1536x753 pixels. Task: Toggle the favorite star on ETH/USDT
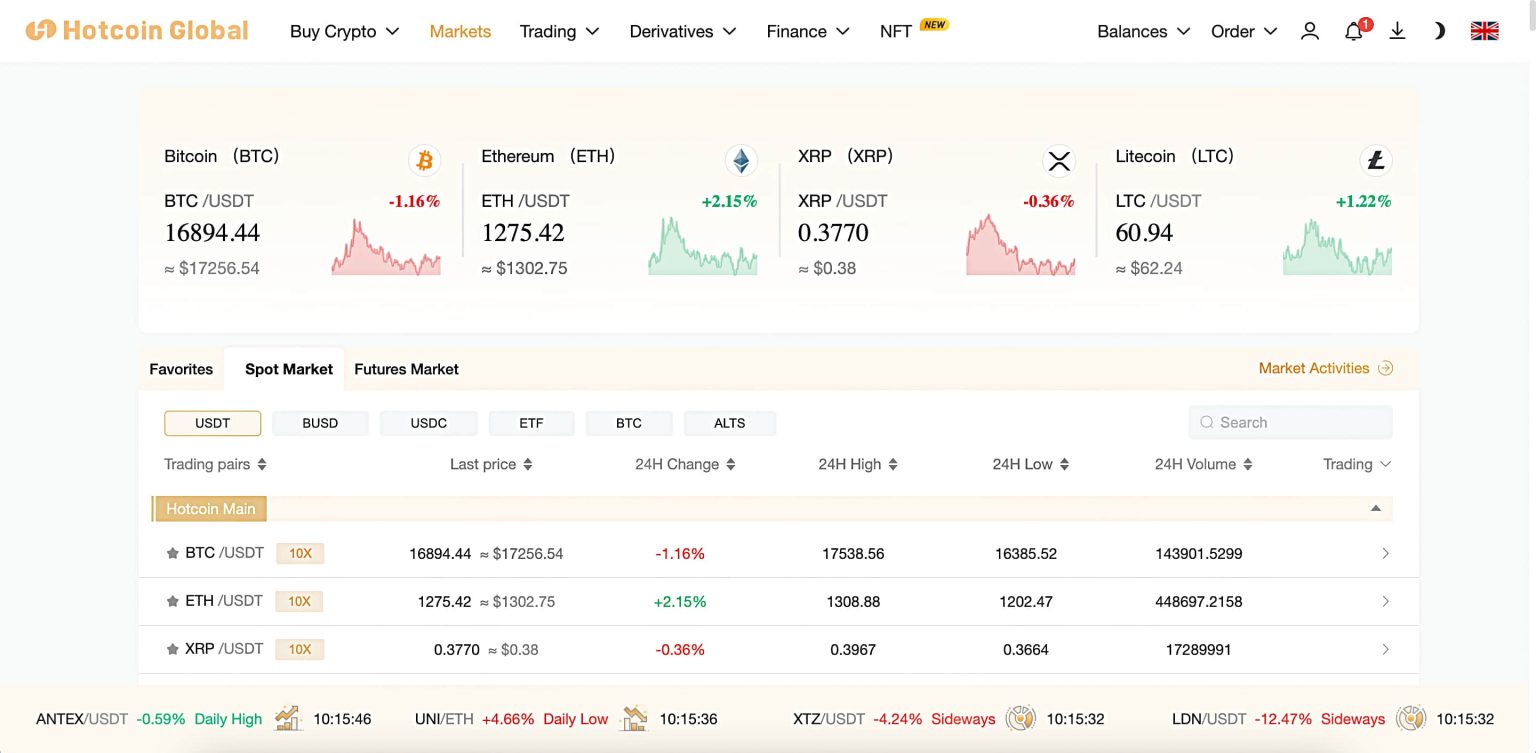172,601
